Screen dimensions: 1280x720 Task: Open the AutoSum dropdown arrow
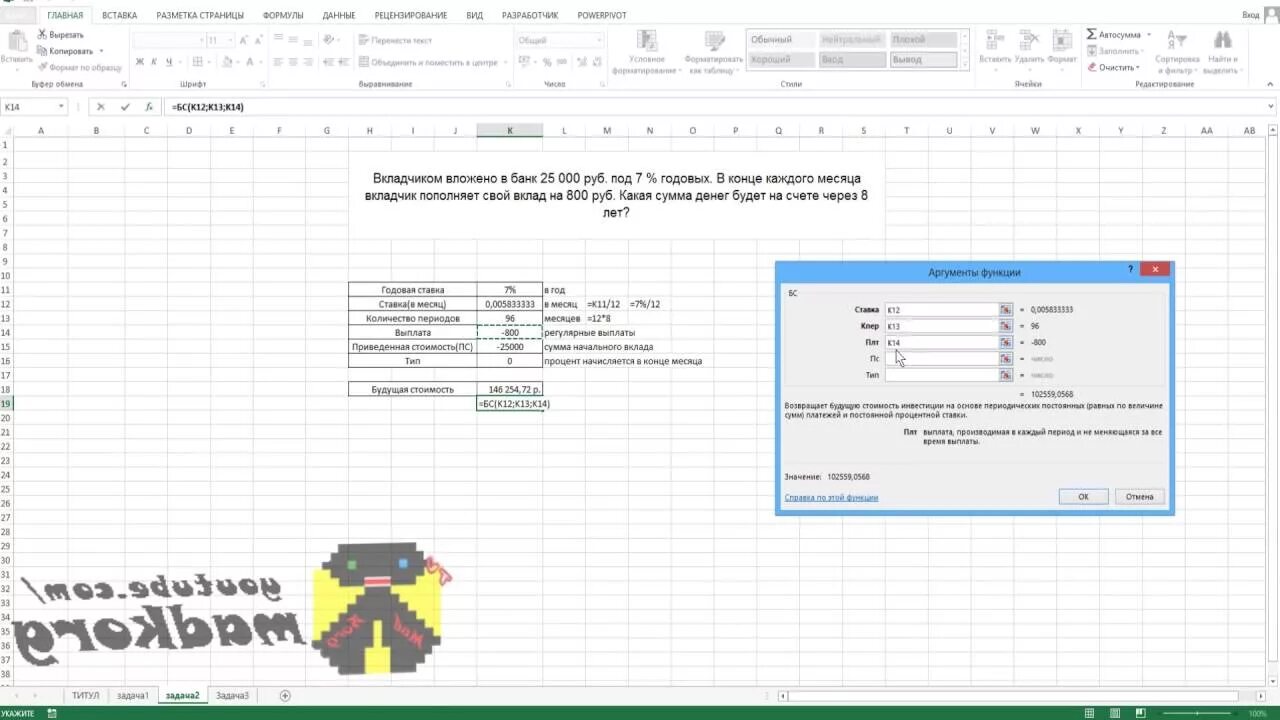[x=1149, y=35]
